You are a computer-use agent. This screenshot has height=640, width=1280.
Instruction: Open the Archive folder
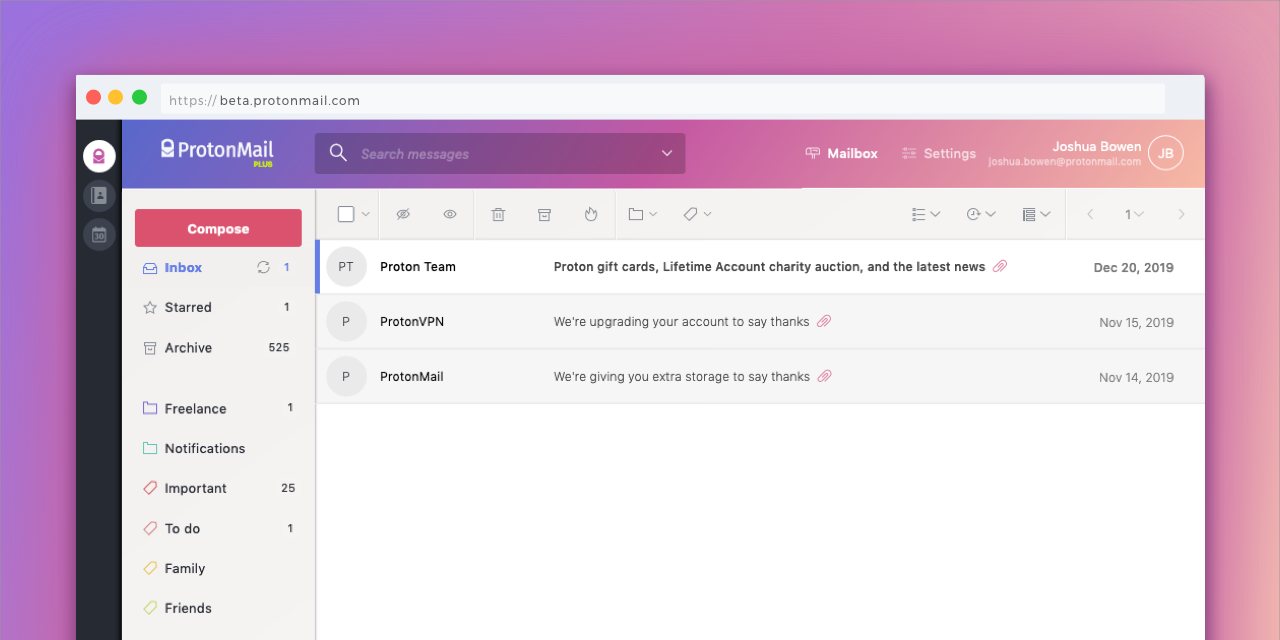(x=188, y=348)
